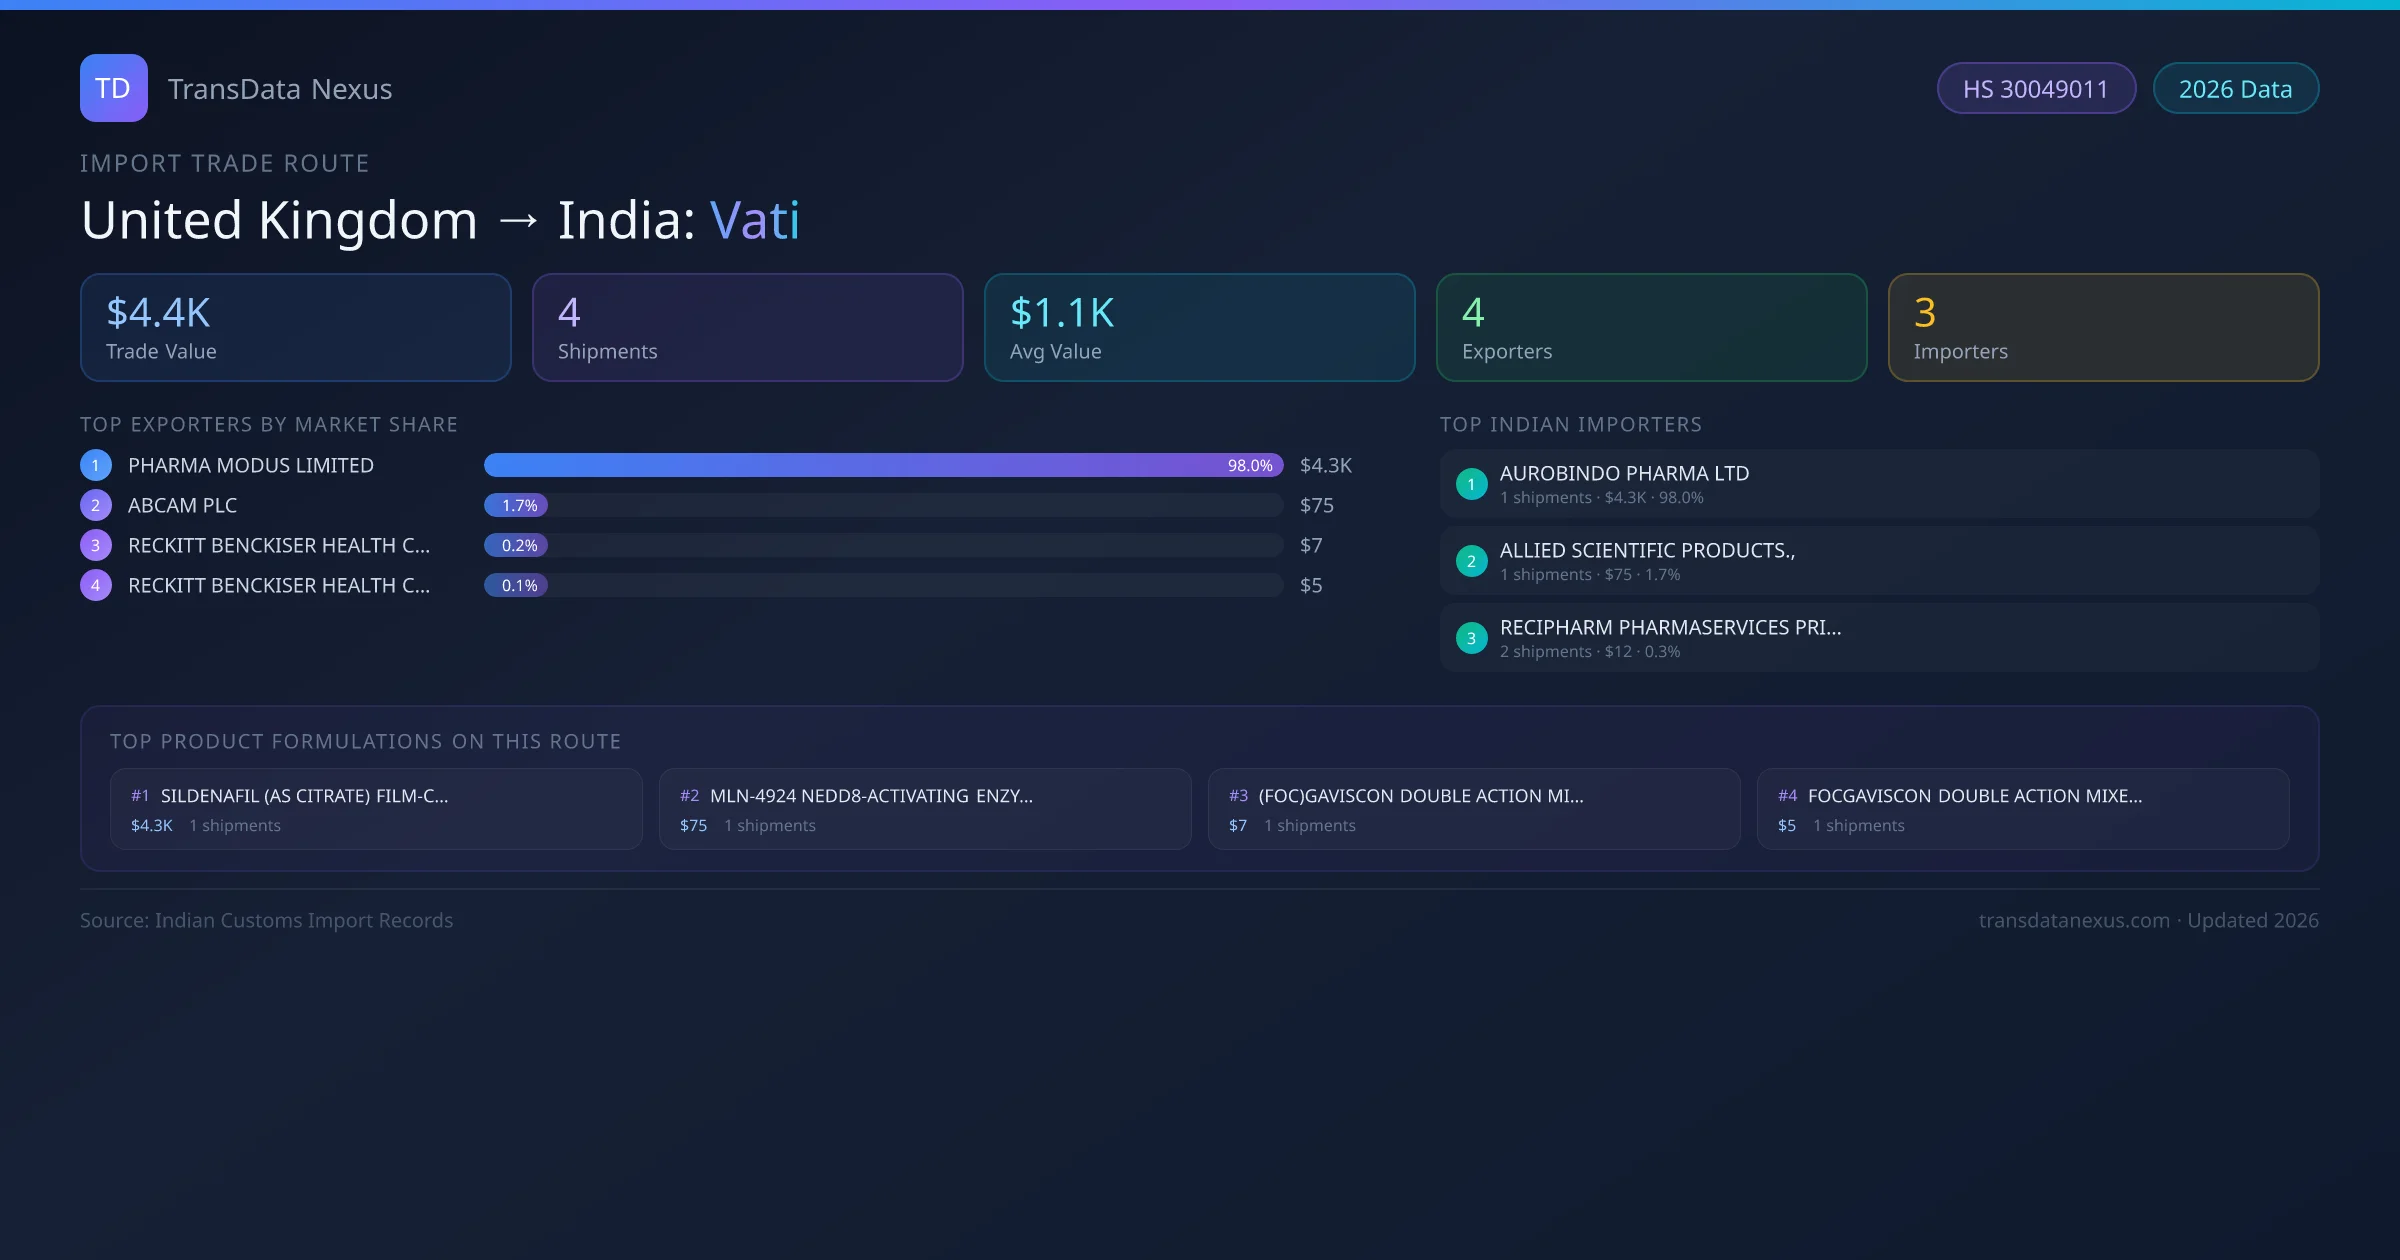Image resolution: width=2400 pixels, height=1260 pixels.
Task: Toggle the 2026 Data pill
Action: 2235,88
